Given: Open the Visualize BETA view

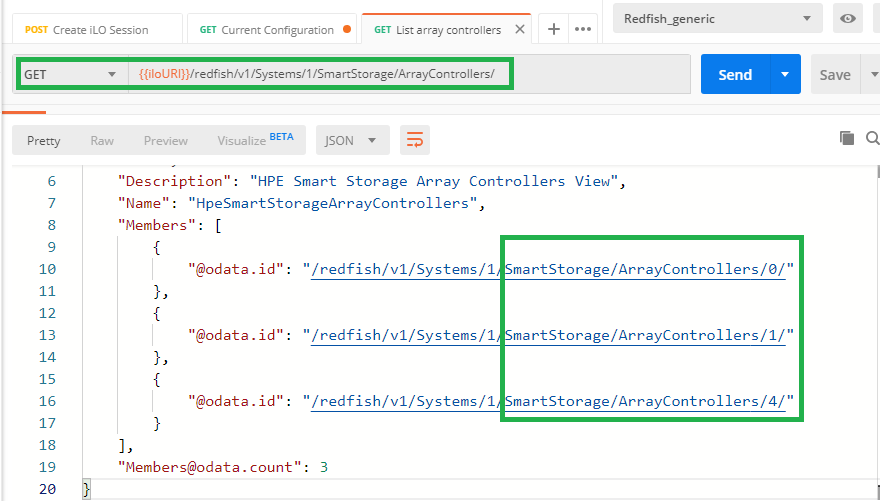Looking at the screenshot, I should click(x=255, y=140).
